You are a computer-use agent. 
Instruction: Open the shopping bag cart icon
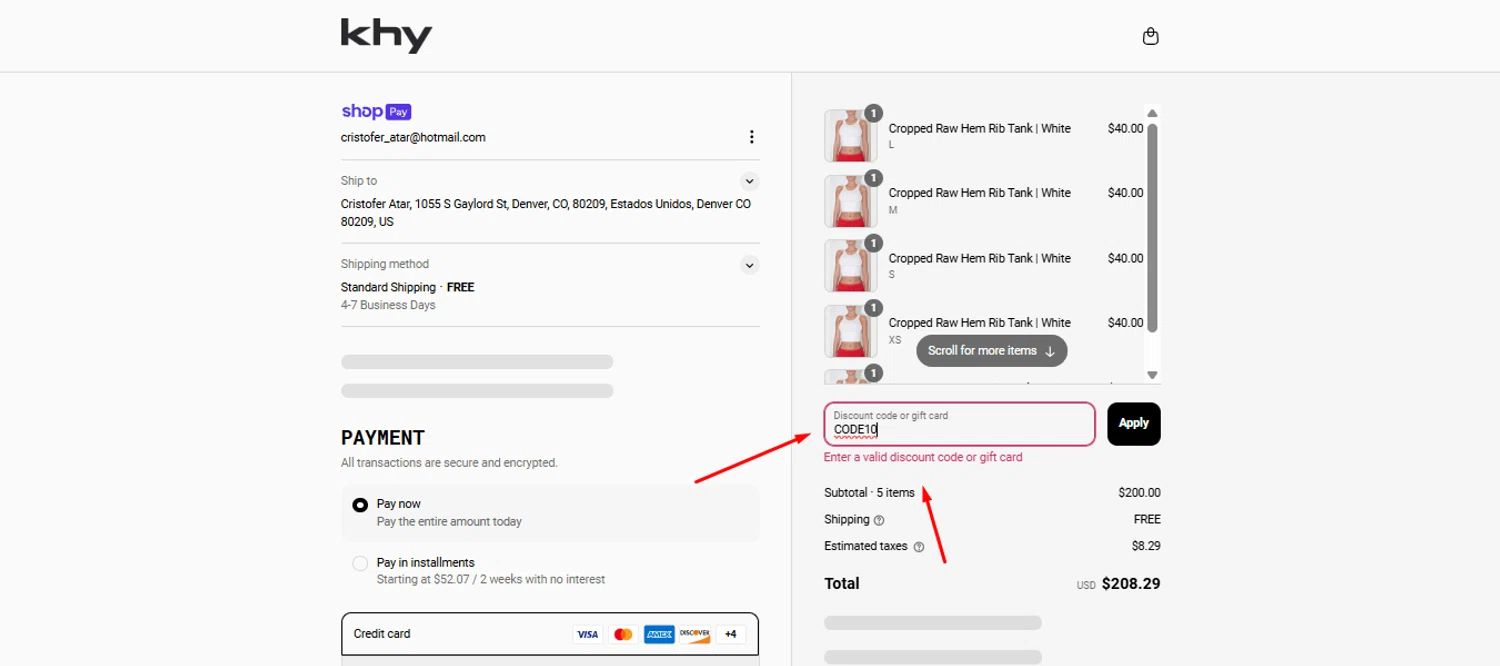(x=1150, y=36)
